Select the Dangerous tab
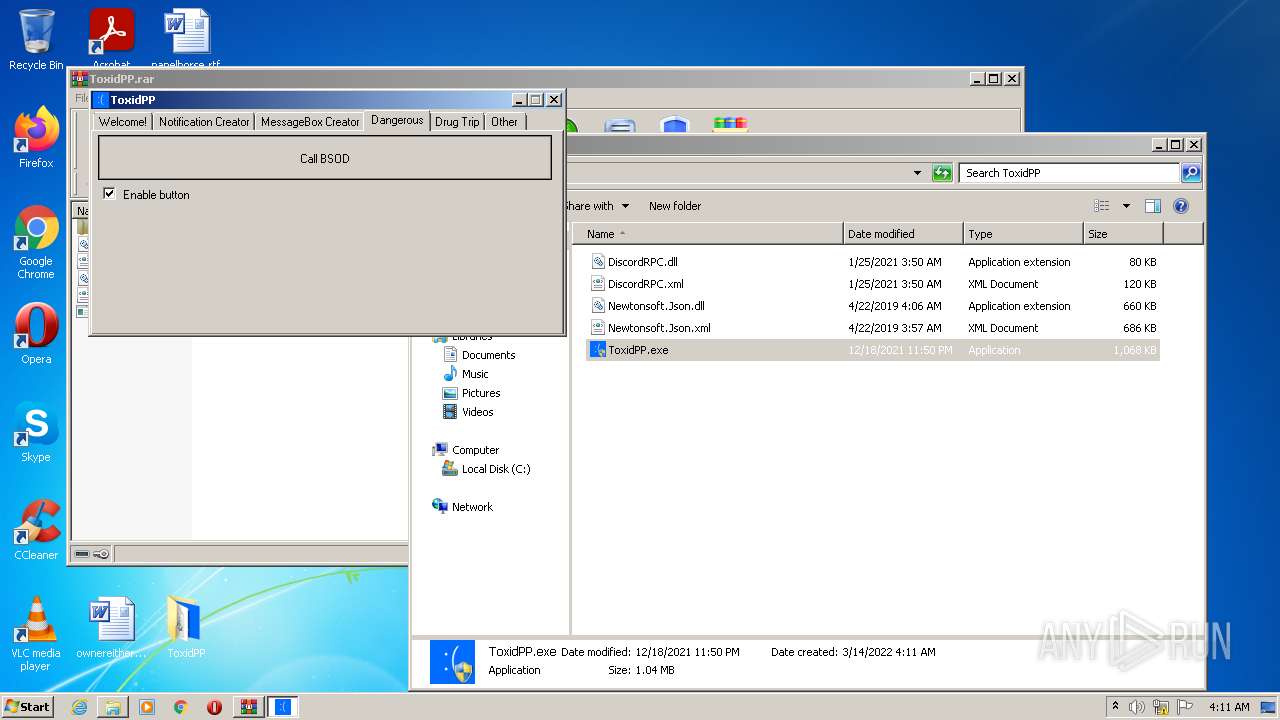Screen dimensions: 1280x720 click(x=397, y=120)
